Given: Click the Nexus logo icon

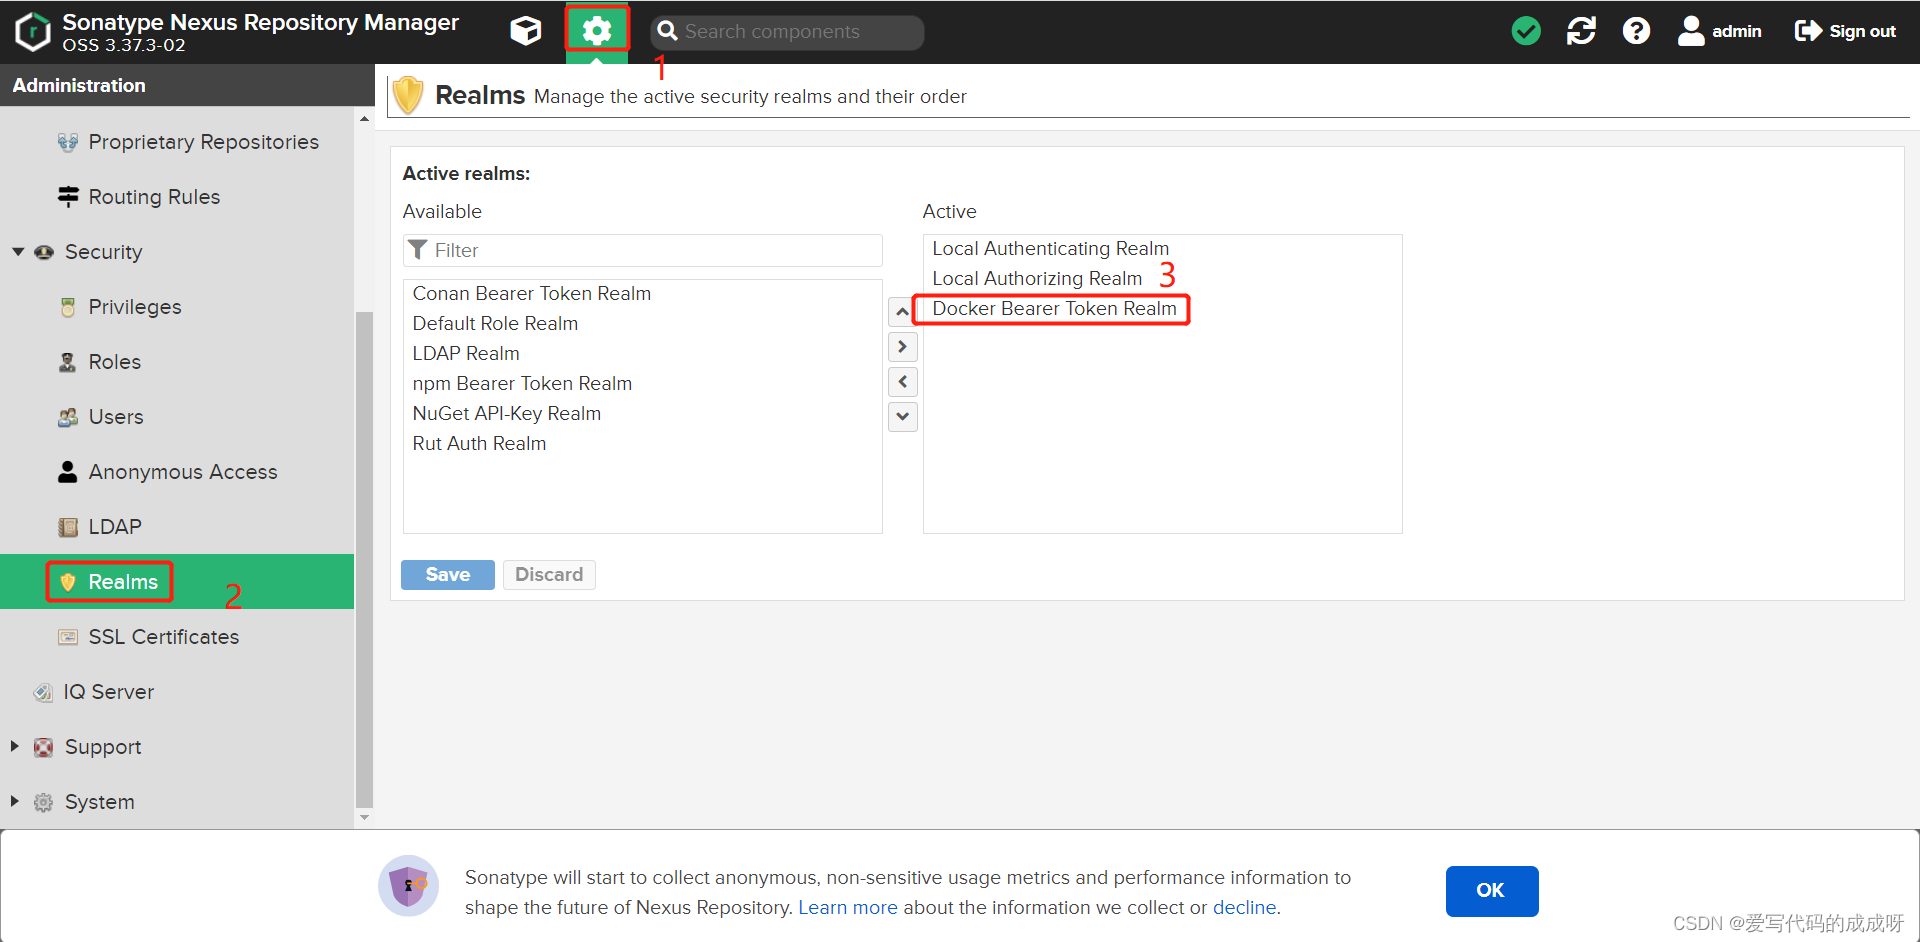Looking at the screenshot, I should (x=33, y=31).
